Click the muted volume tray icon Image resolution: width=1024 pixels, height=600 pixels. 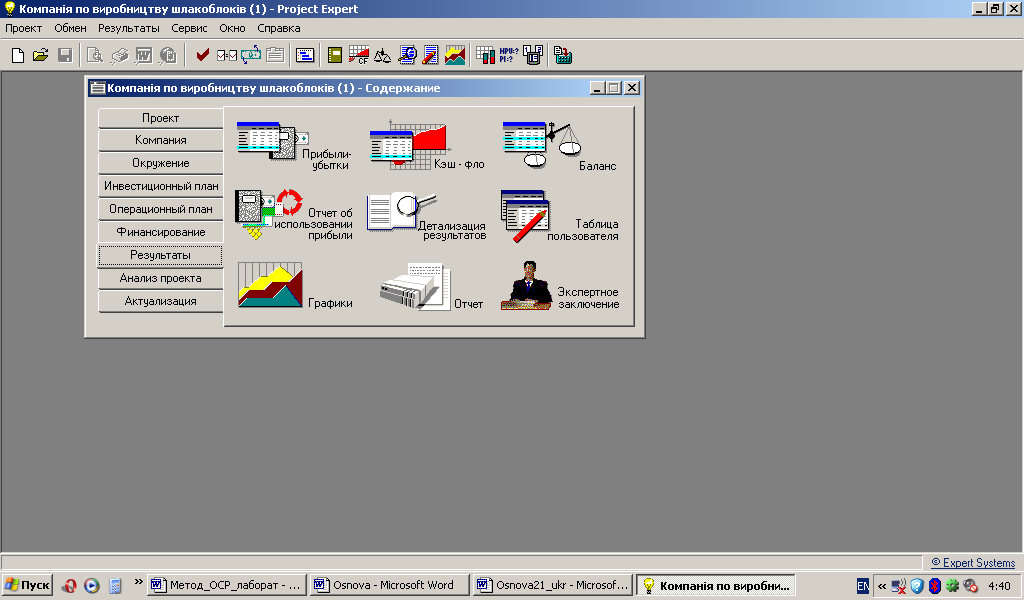point(970,586)
